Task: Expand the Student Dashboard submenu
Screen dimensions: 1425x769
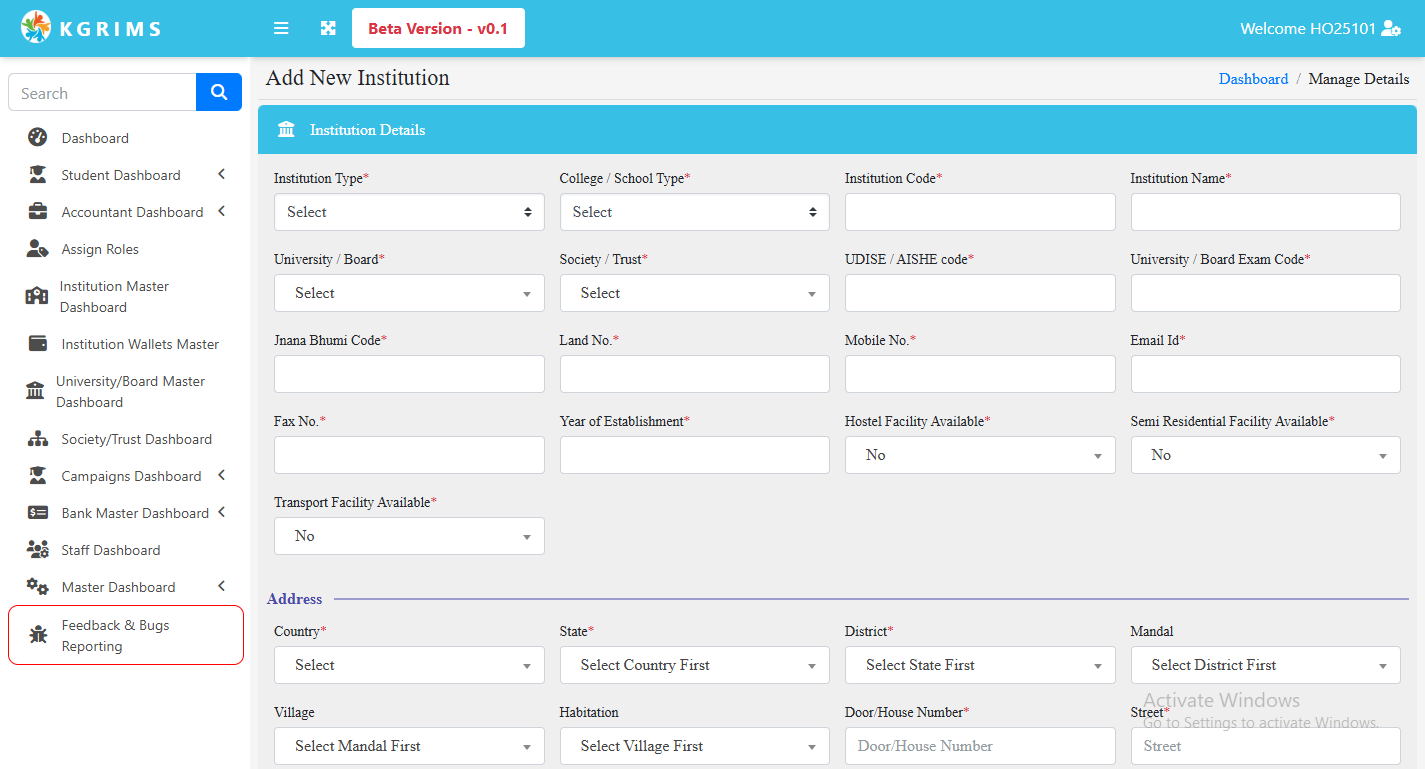Action: pos(221,175)
